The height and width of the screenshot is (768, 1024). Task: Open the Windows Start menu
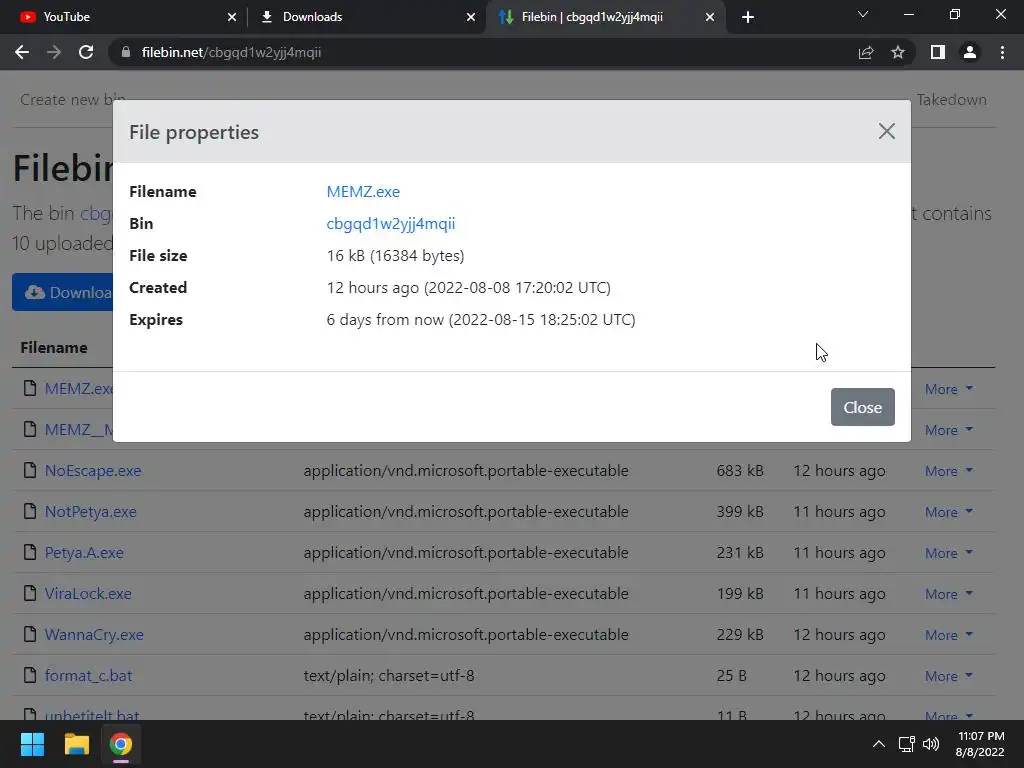coord(32,744)
